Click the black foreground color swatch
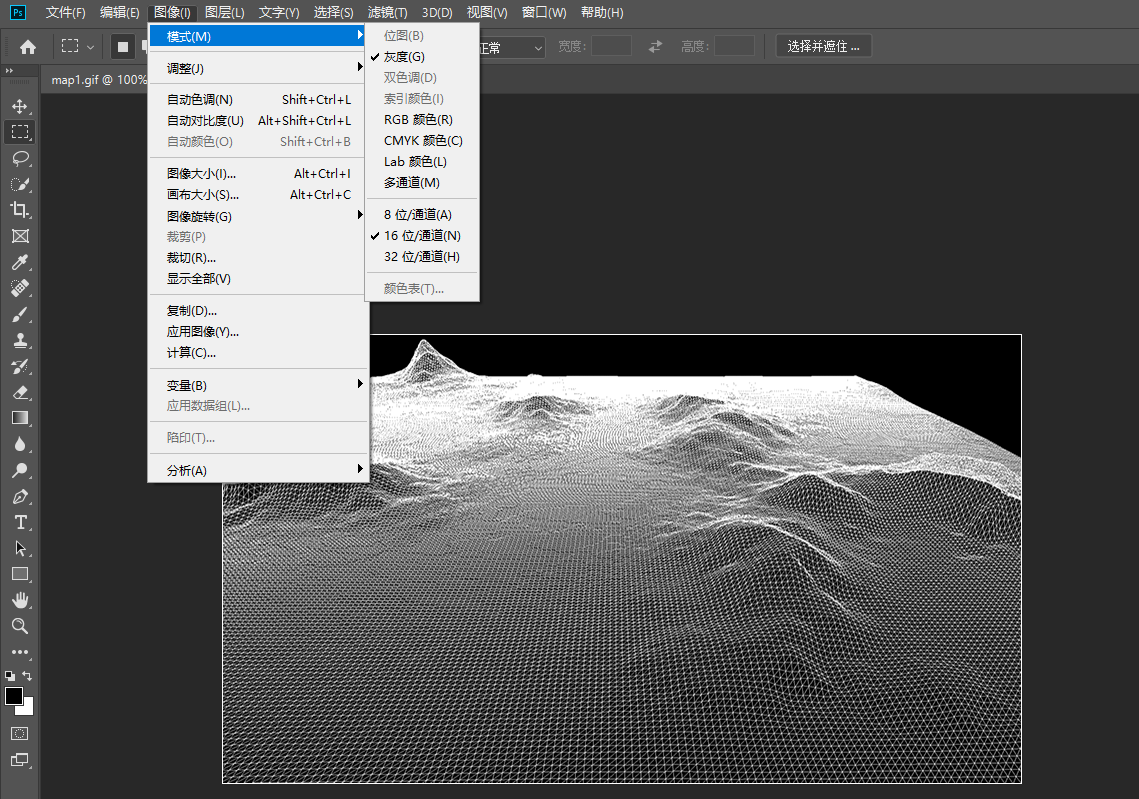This screenshot has height=799, width=1139. tap(13, 696)
